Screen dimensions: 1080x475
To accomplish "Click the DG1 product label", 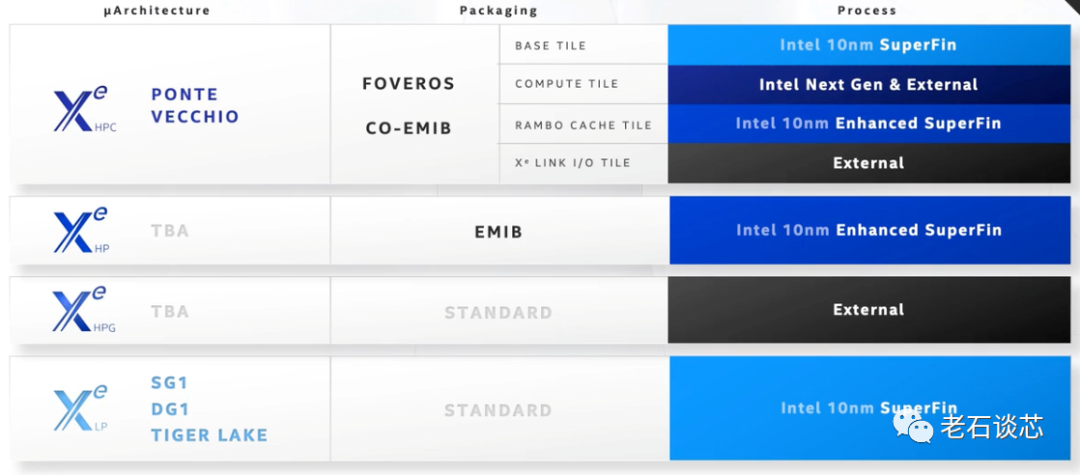I will 170,409.
